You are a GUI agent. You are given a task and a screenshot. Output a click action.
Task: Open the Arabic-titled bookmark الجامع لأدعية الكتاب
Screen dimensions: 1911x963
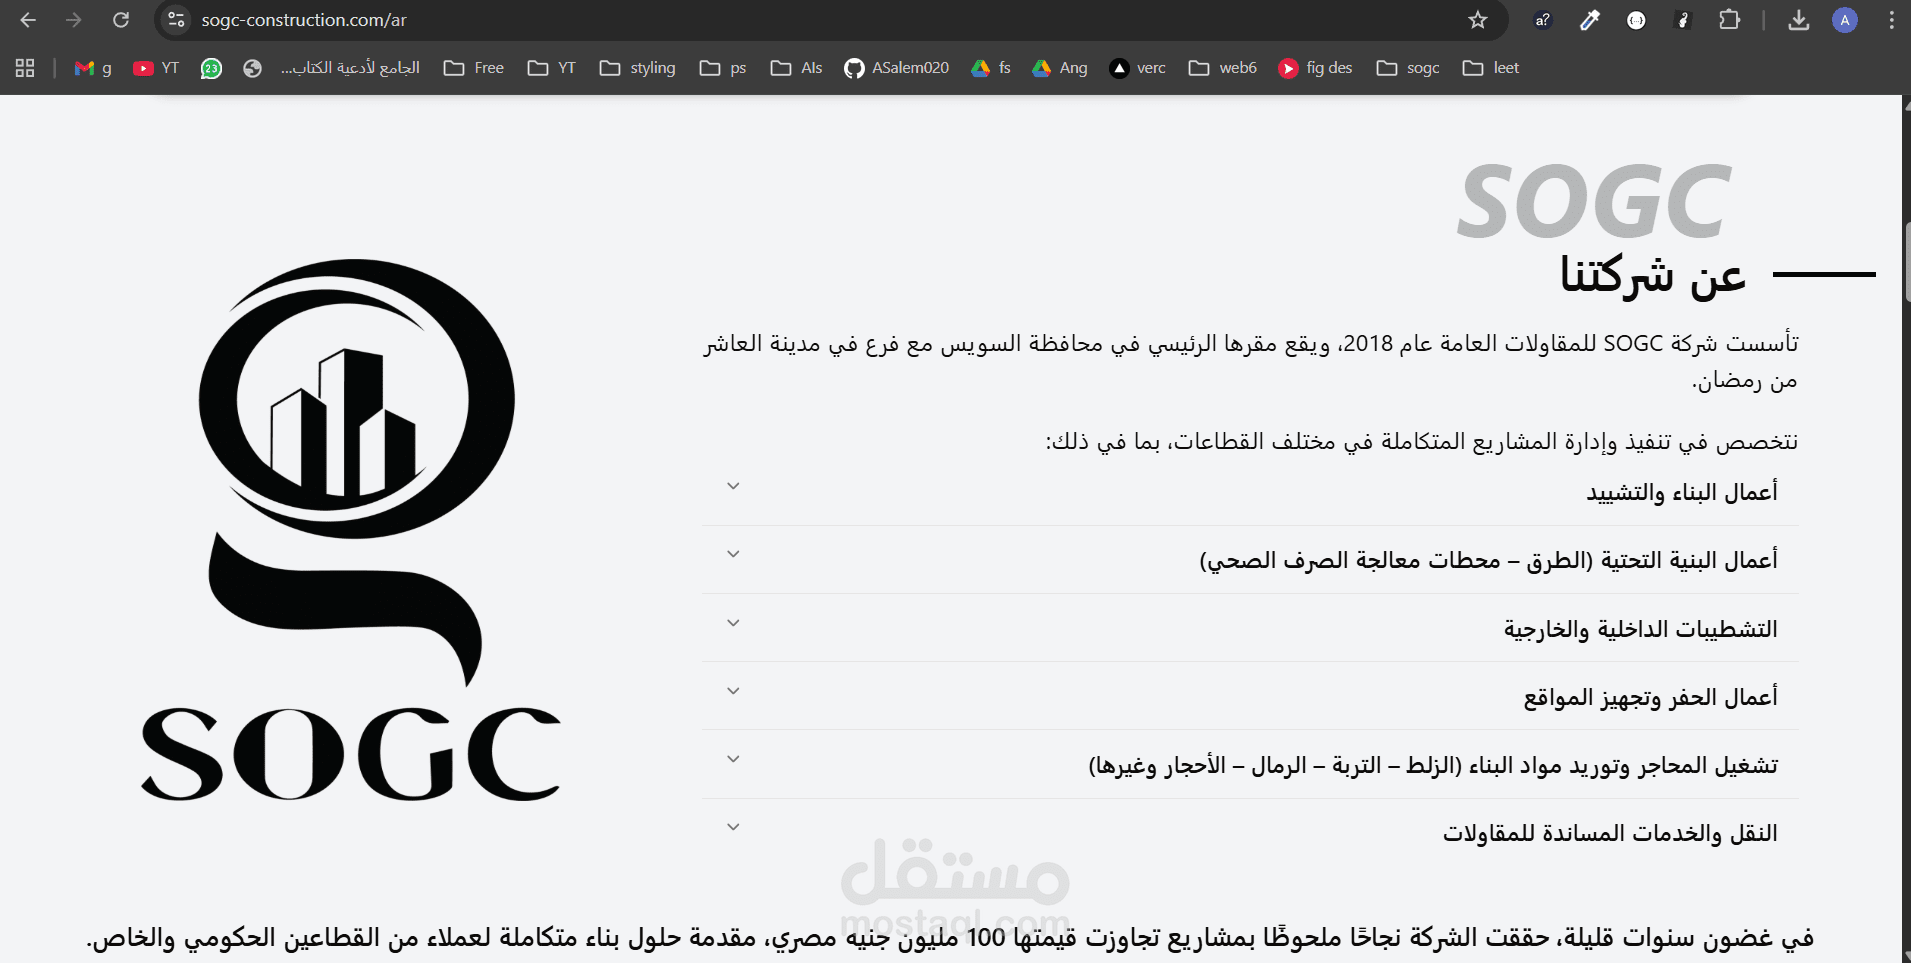(350, 68)
